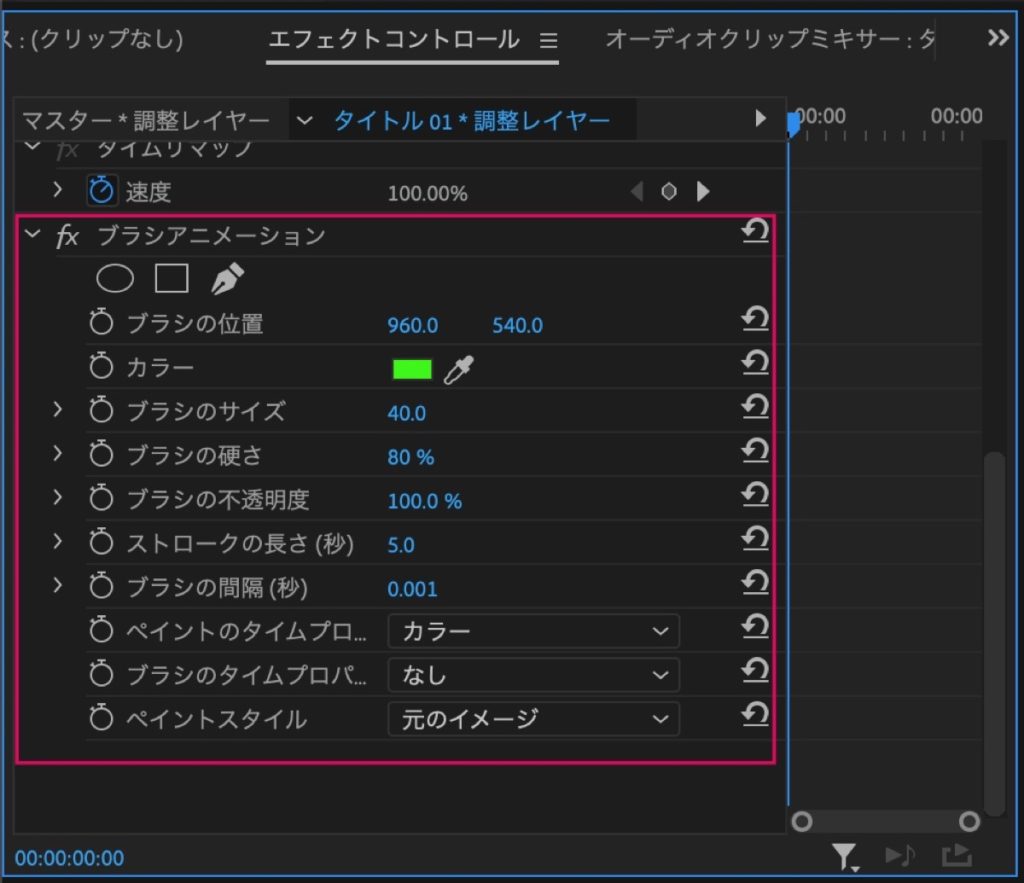This screenshot has height=883, width=1024.
Task: Pick a color with the eyedropper
Action: click(458, 370)
